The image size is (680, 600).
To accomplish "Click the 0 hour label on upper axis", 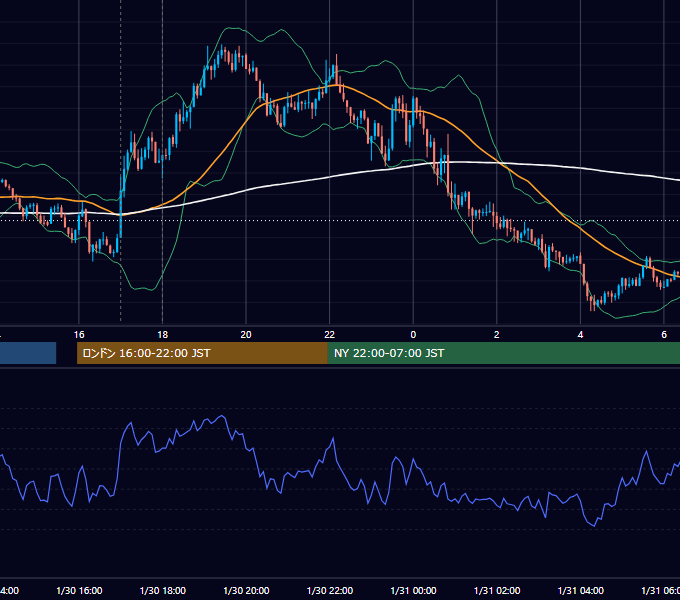I will [413, 335].
